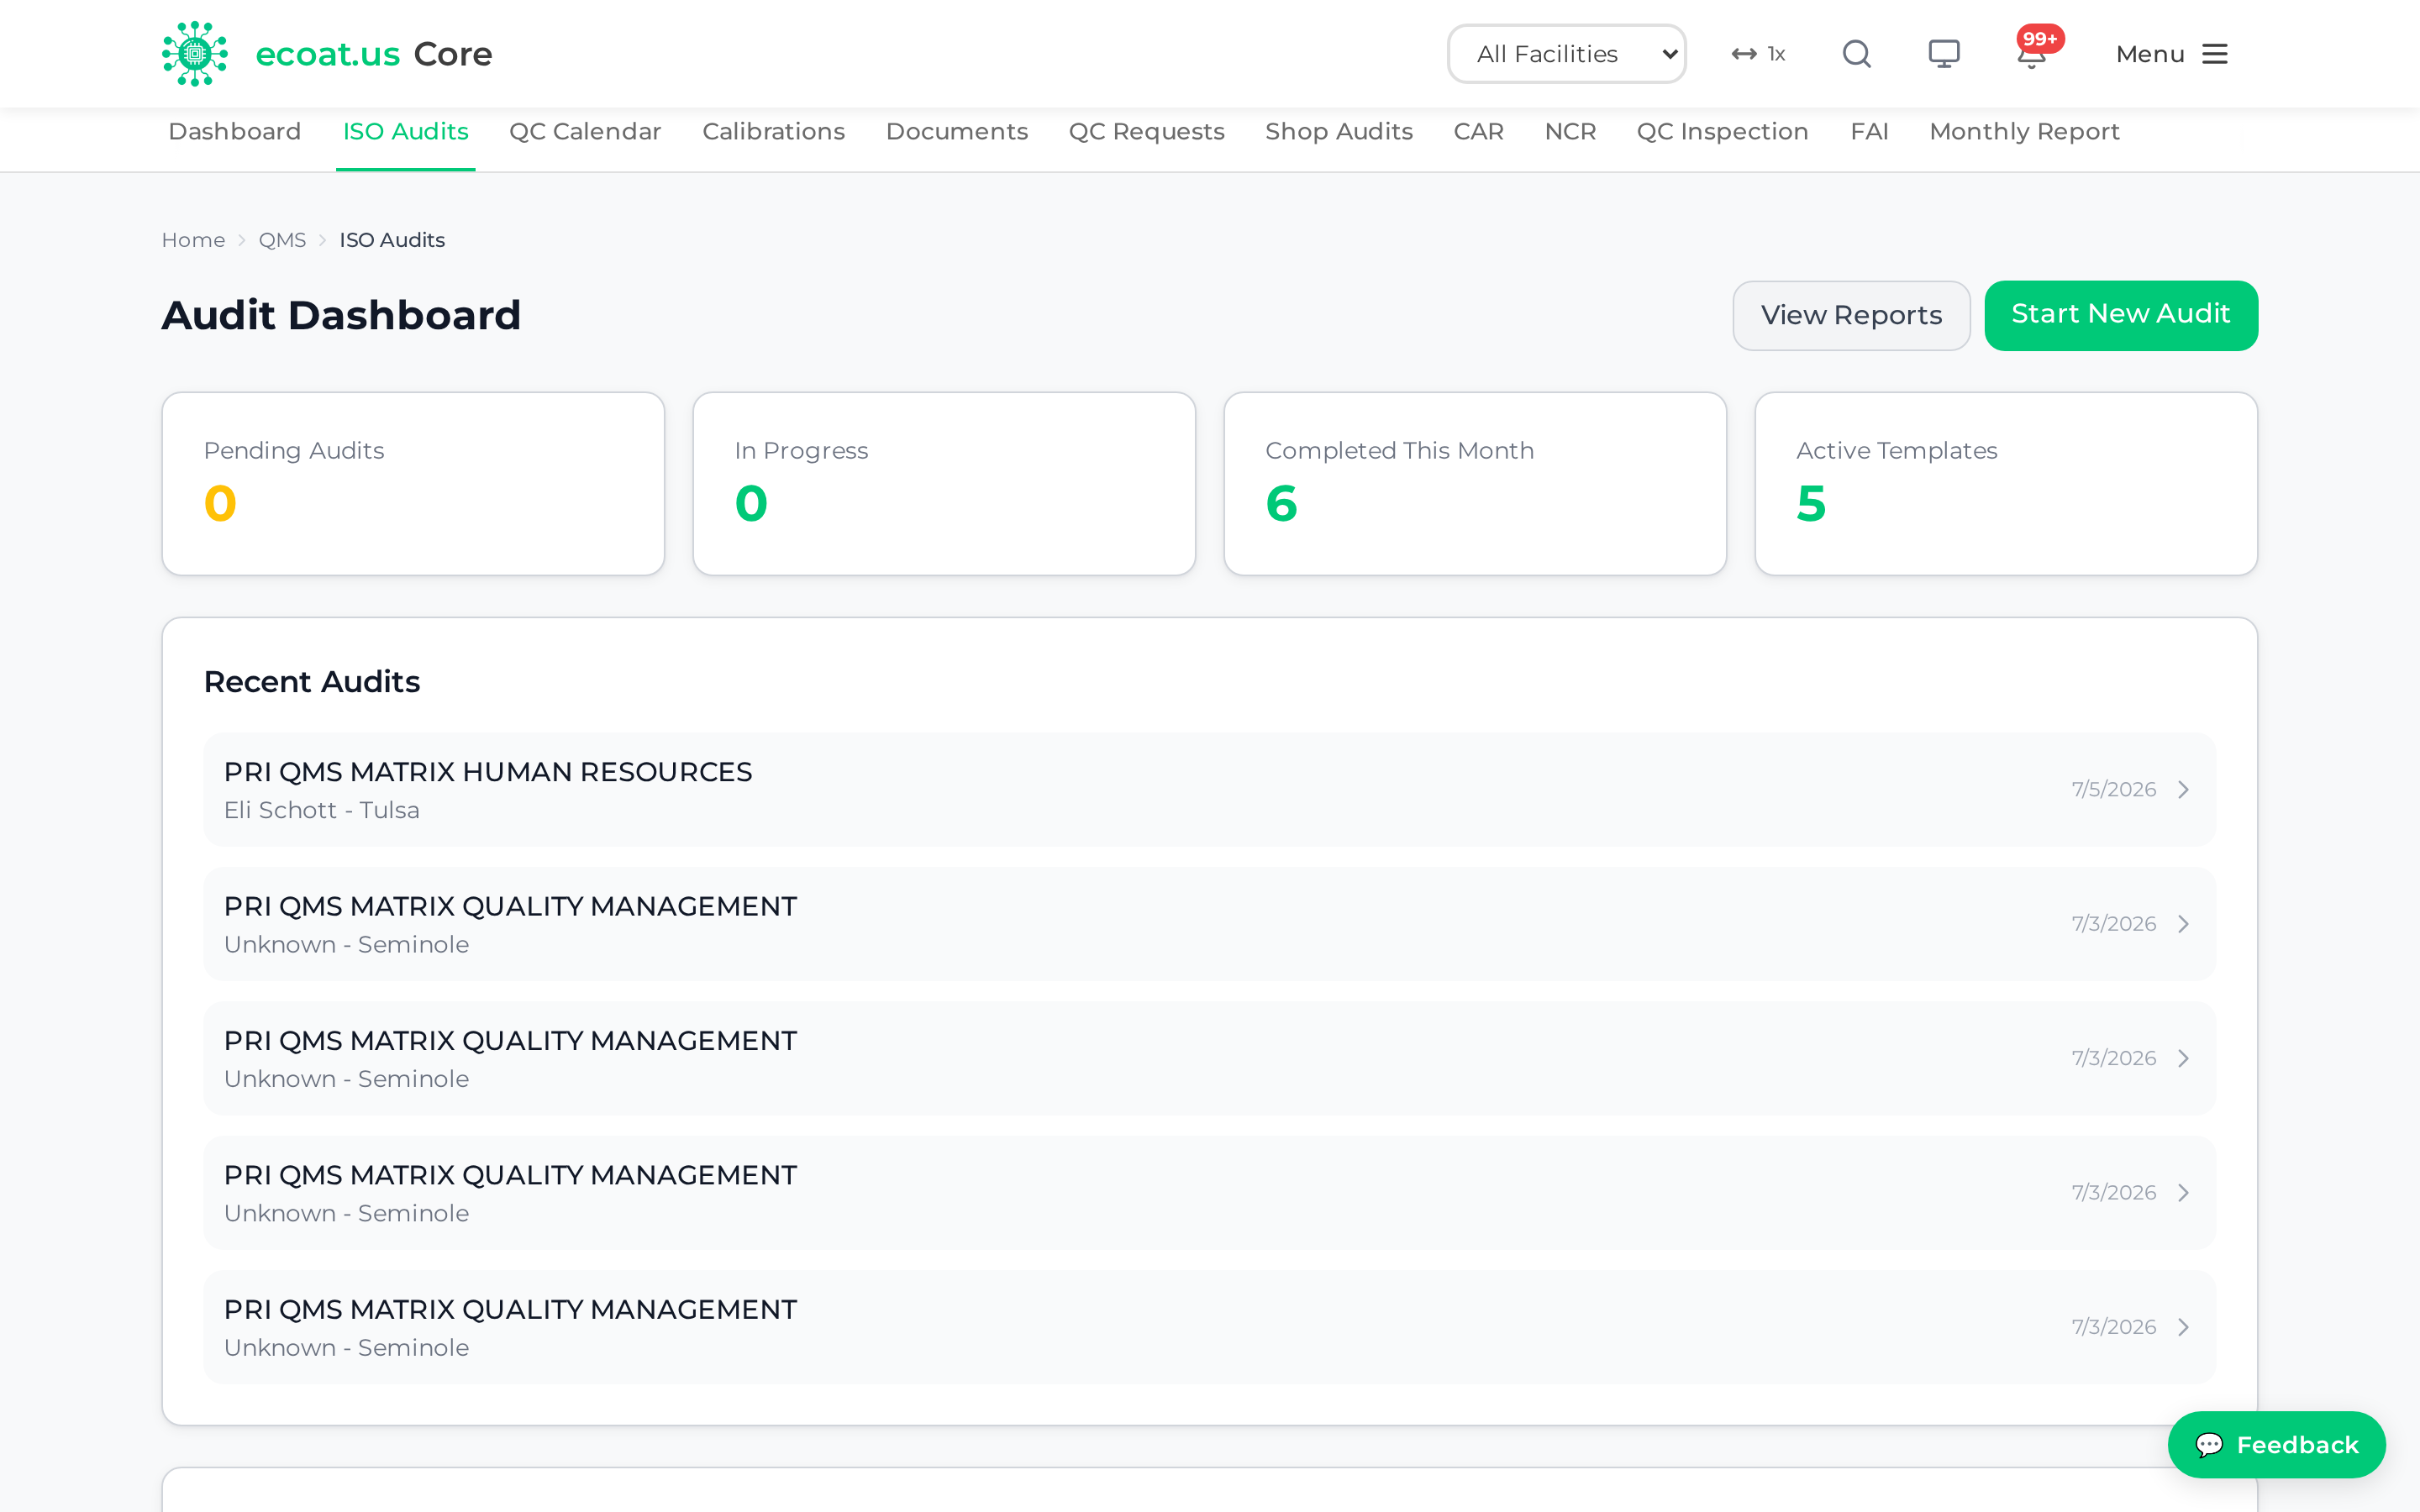The width and height of the screenshot is (2420, 1512).
Task: Open the notifications bell with 99+ badge
Action: pyautogui.click(x=2032, y=54)
